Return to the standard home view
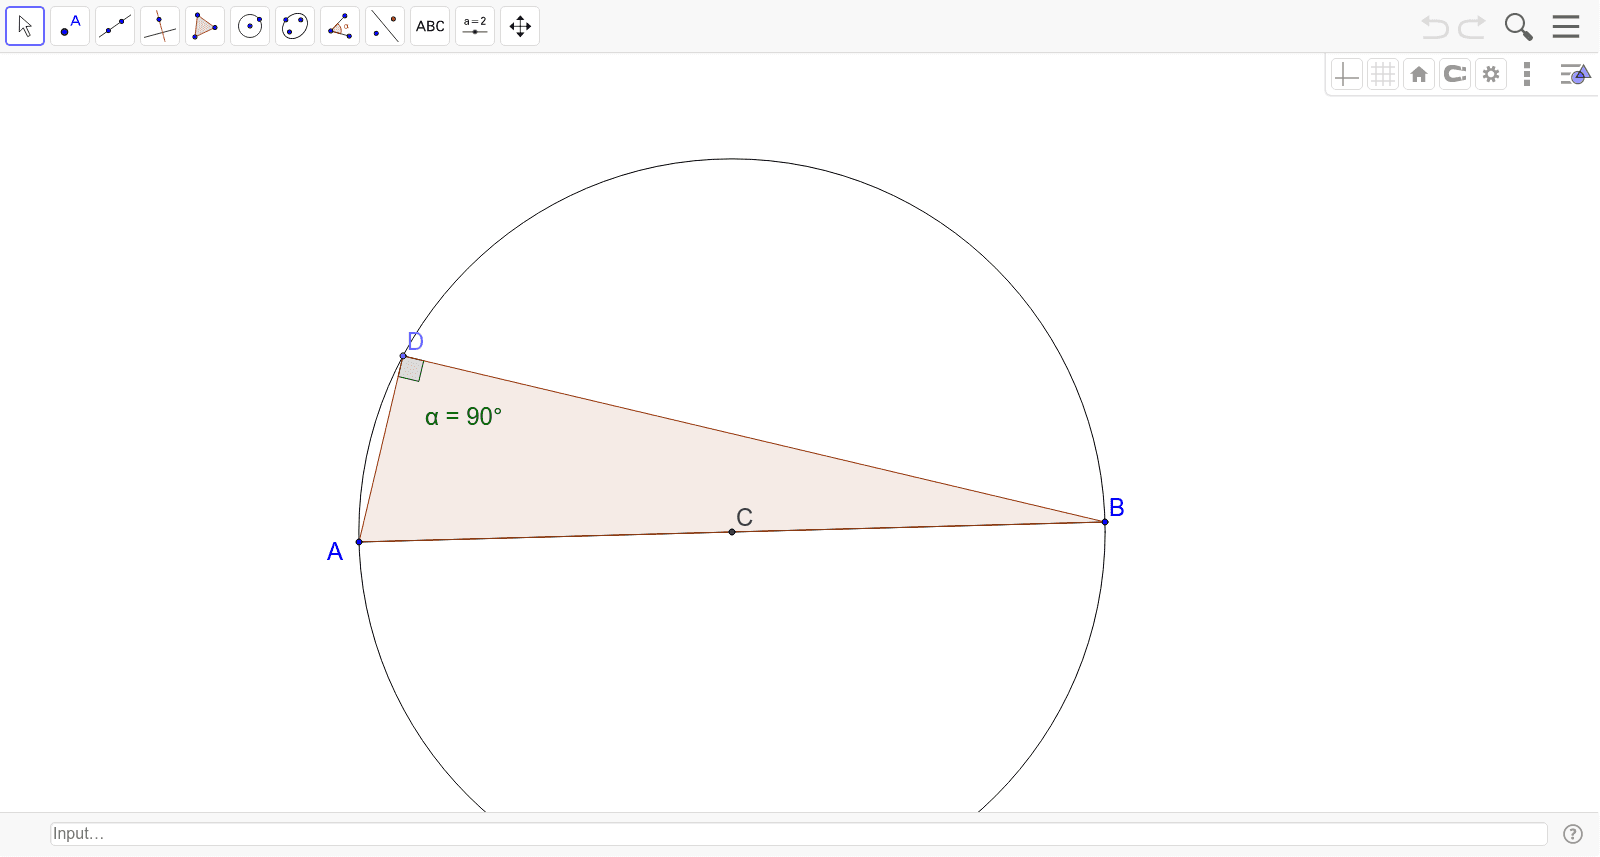This screenshot has width=1600, height=857. [x=1419, y=74]
